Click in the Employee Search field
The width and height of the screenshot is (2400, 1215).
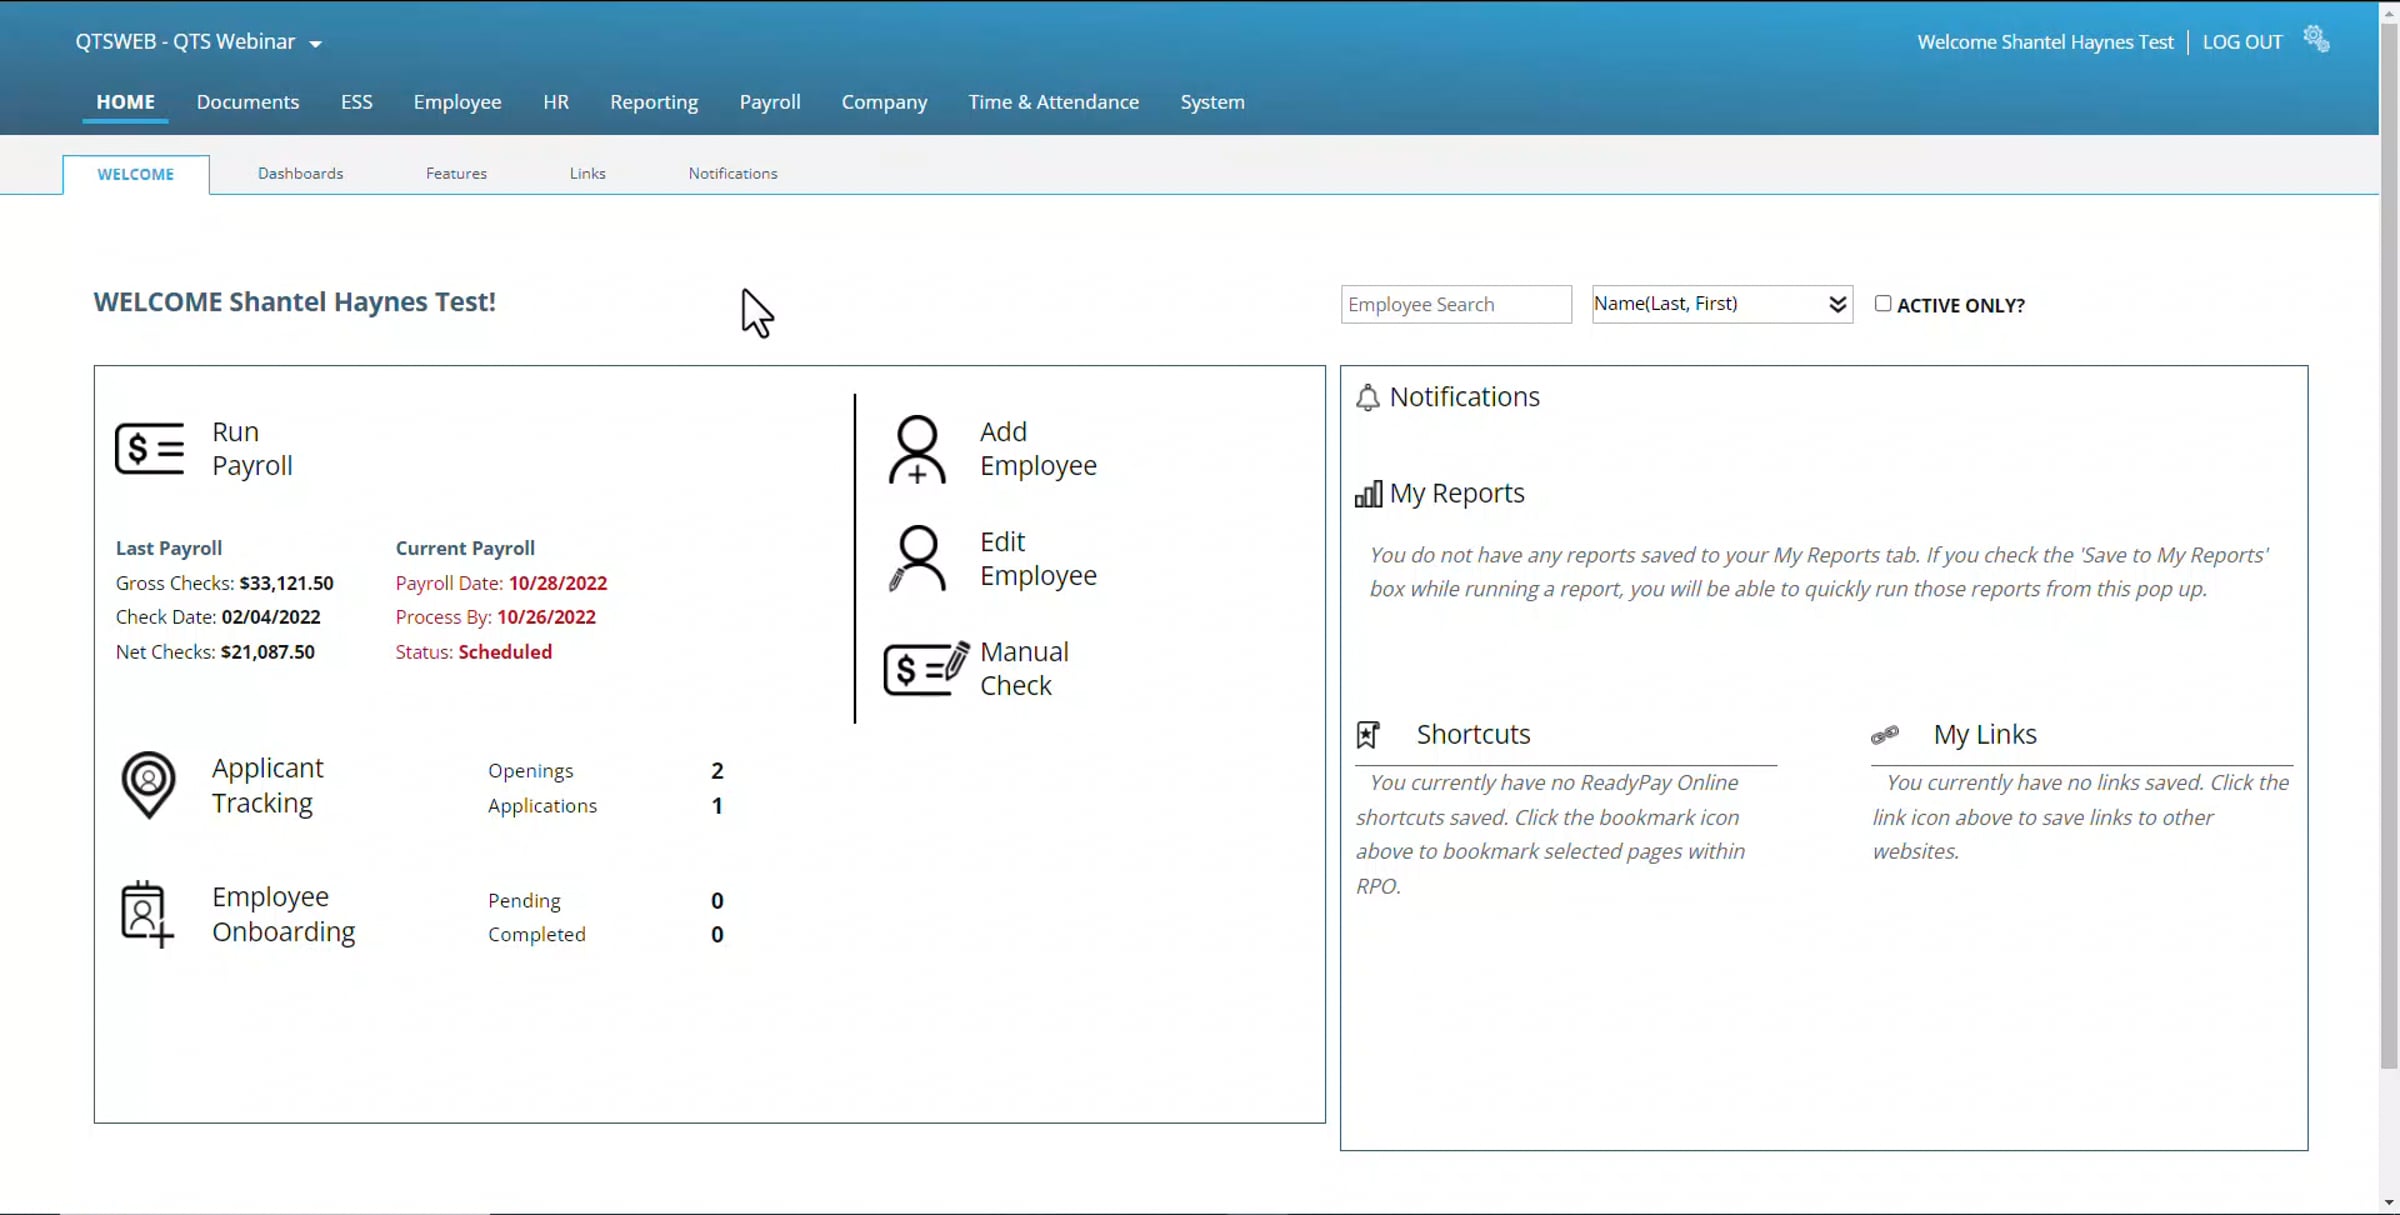1455,304
